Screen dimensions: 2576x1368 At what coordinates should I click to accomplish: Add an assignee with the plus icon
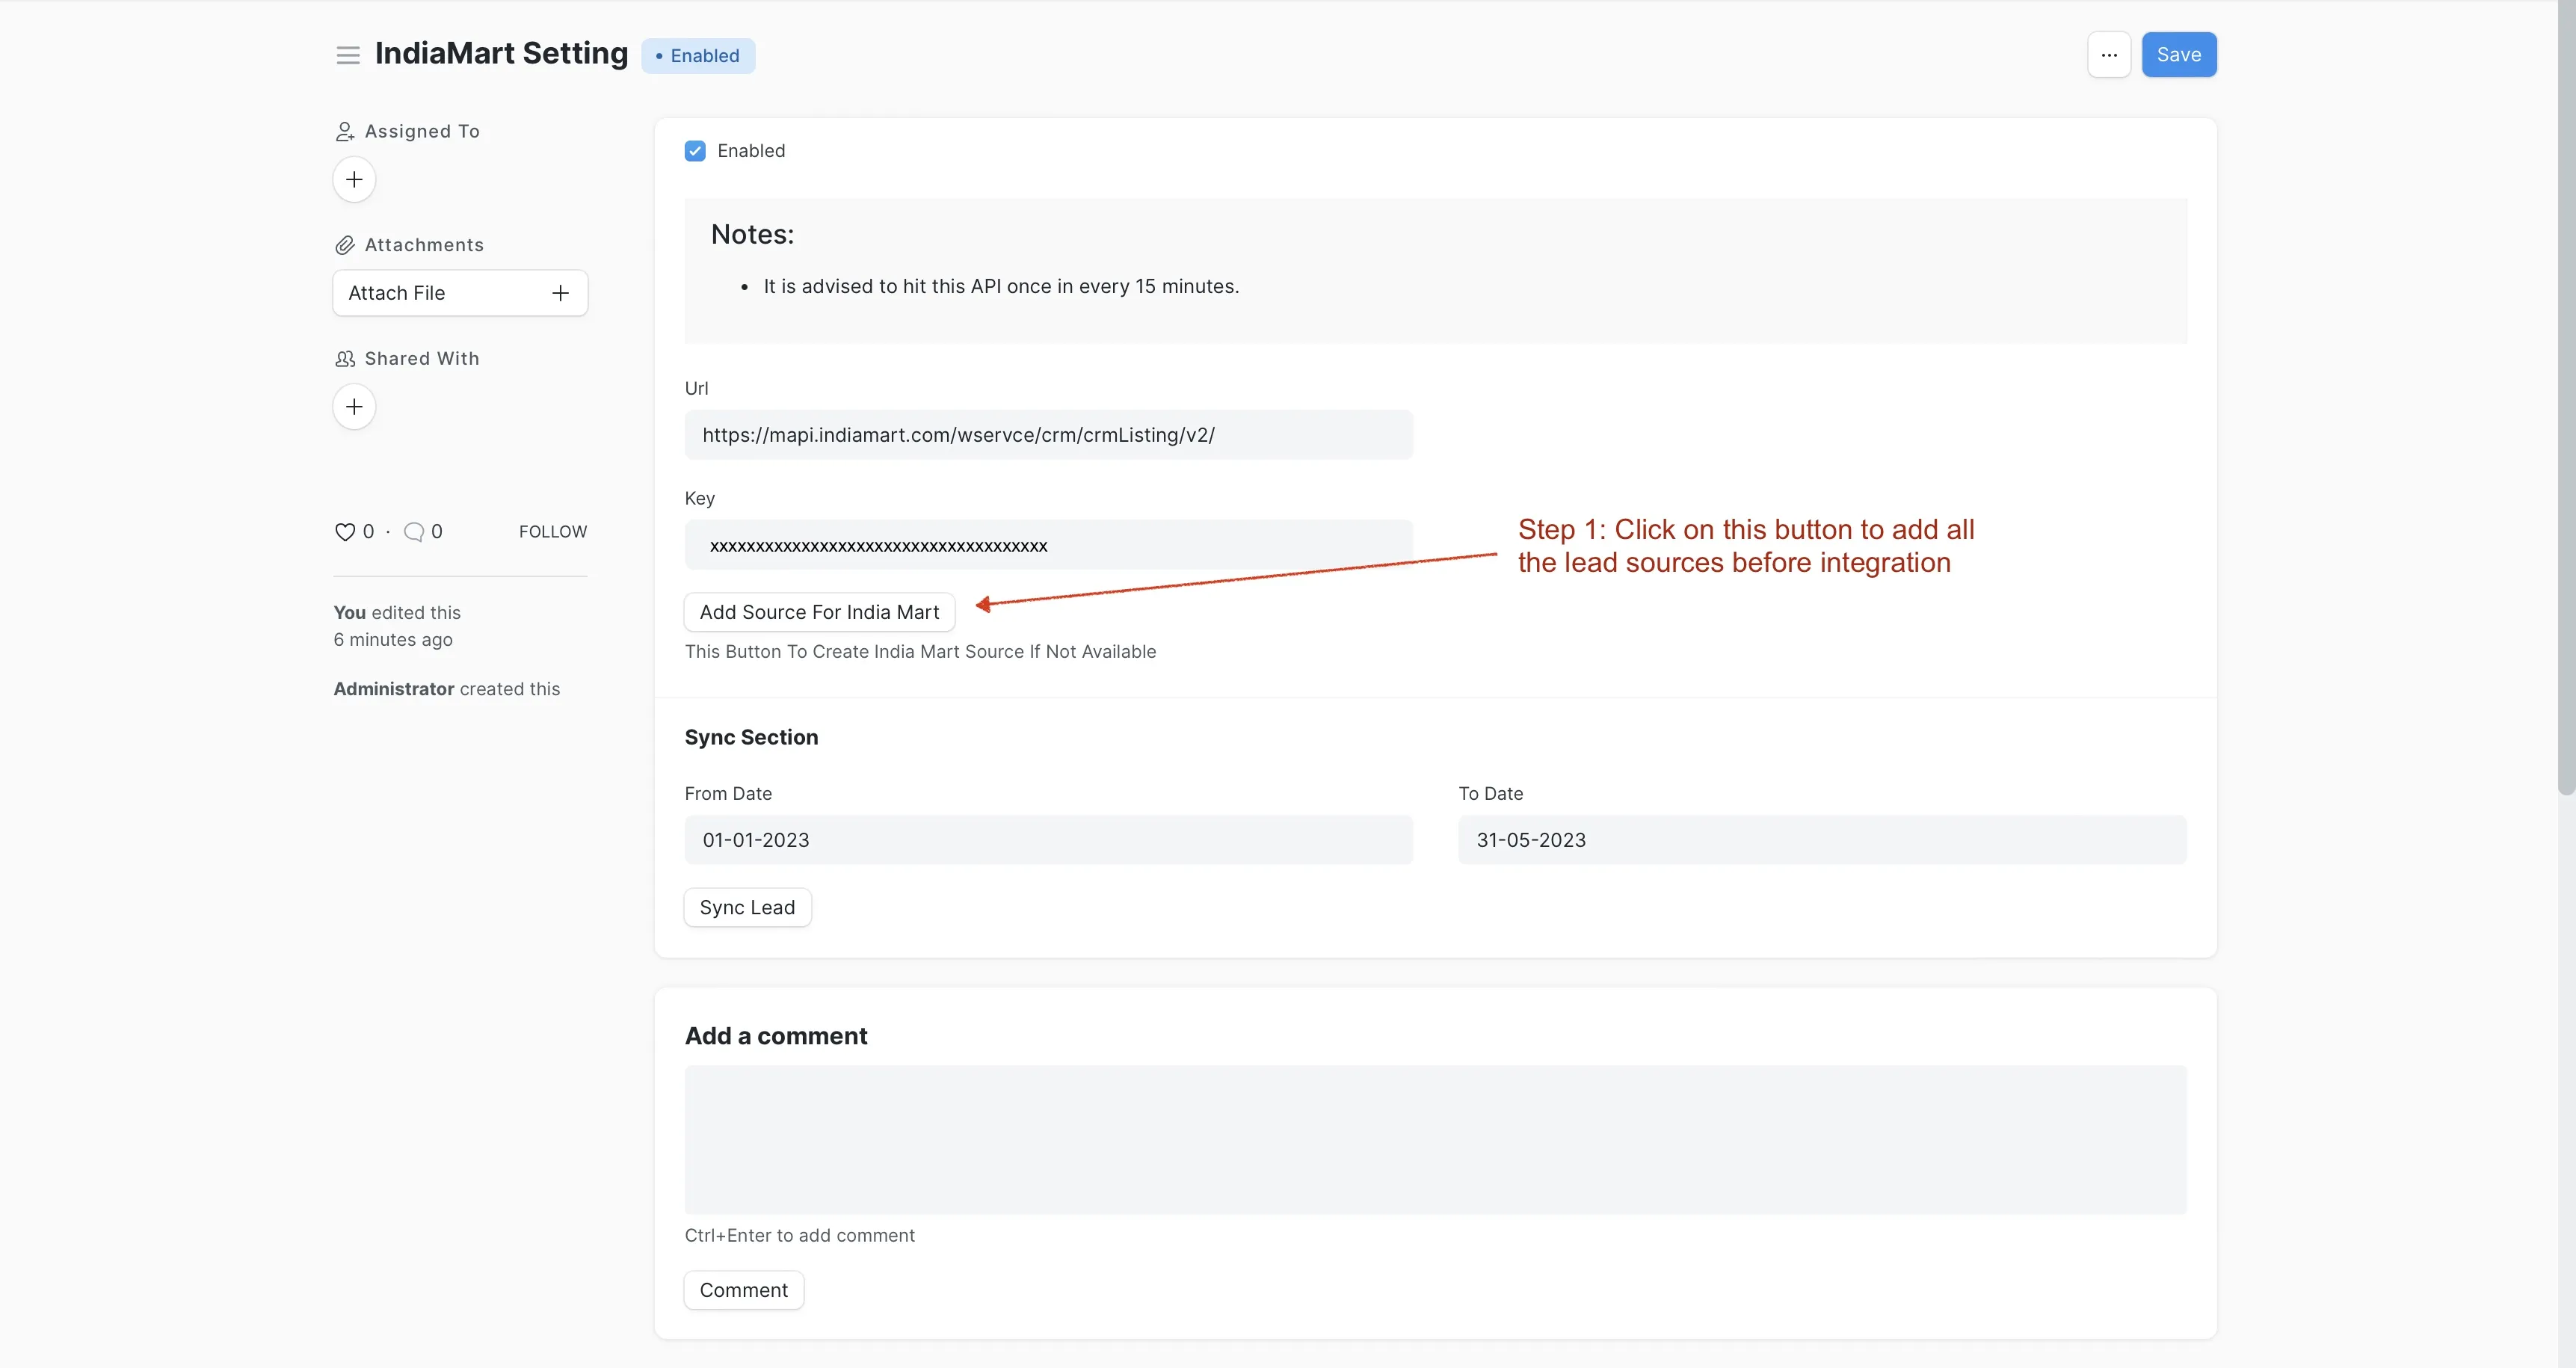(354, 180)
